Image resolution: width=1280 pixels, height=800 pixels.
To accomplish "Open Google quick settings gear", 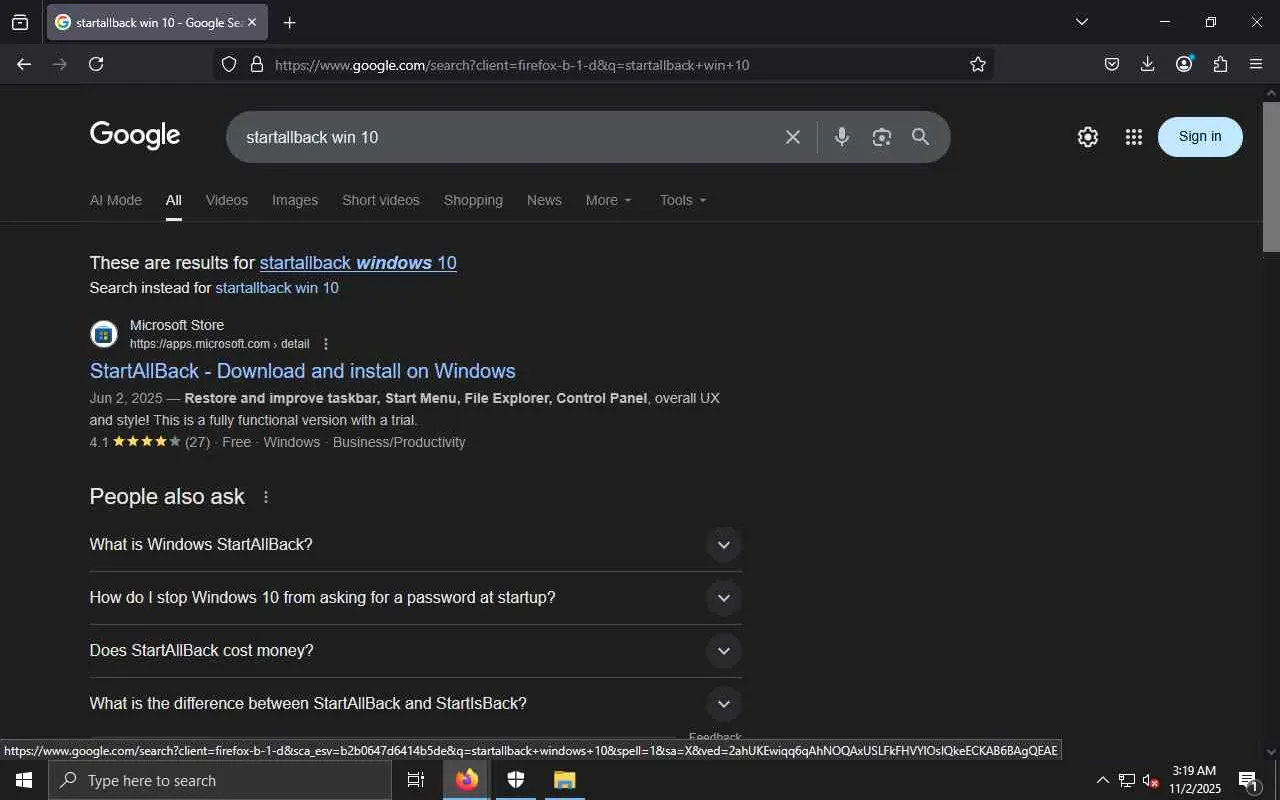I will [1088, 137].
